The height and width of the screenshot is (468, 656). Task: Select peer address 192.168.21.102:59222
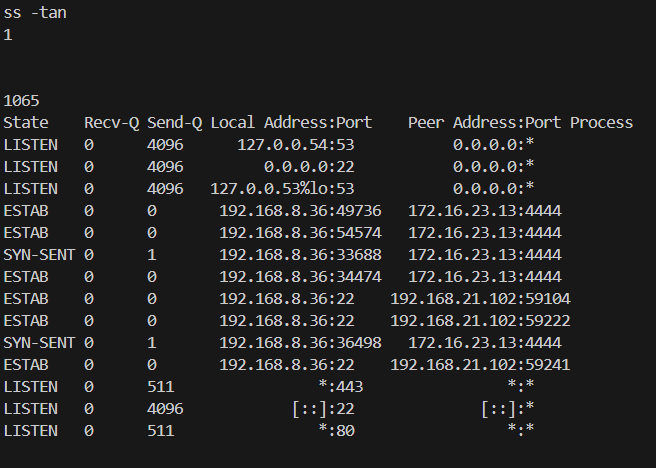(x=480, y=321)
